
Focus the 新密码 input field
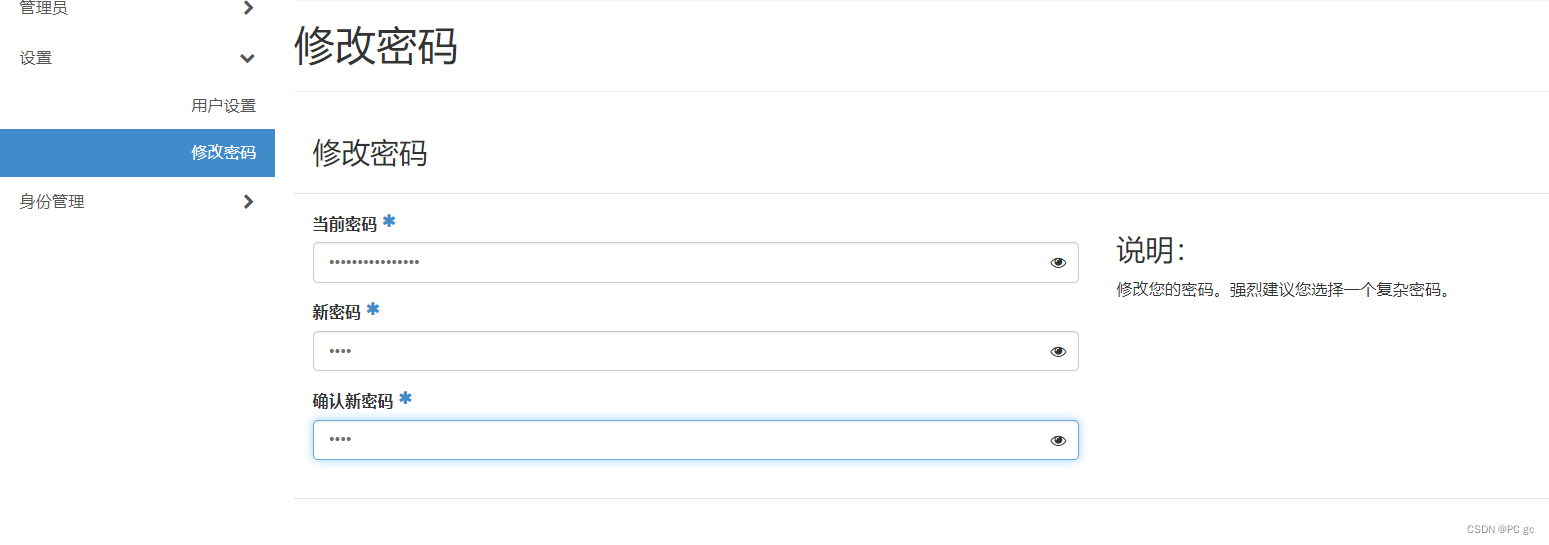(695, 352)
